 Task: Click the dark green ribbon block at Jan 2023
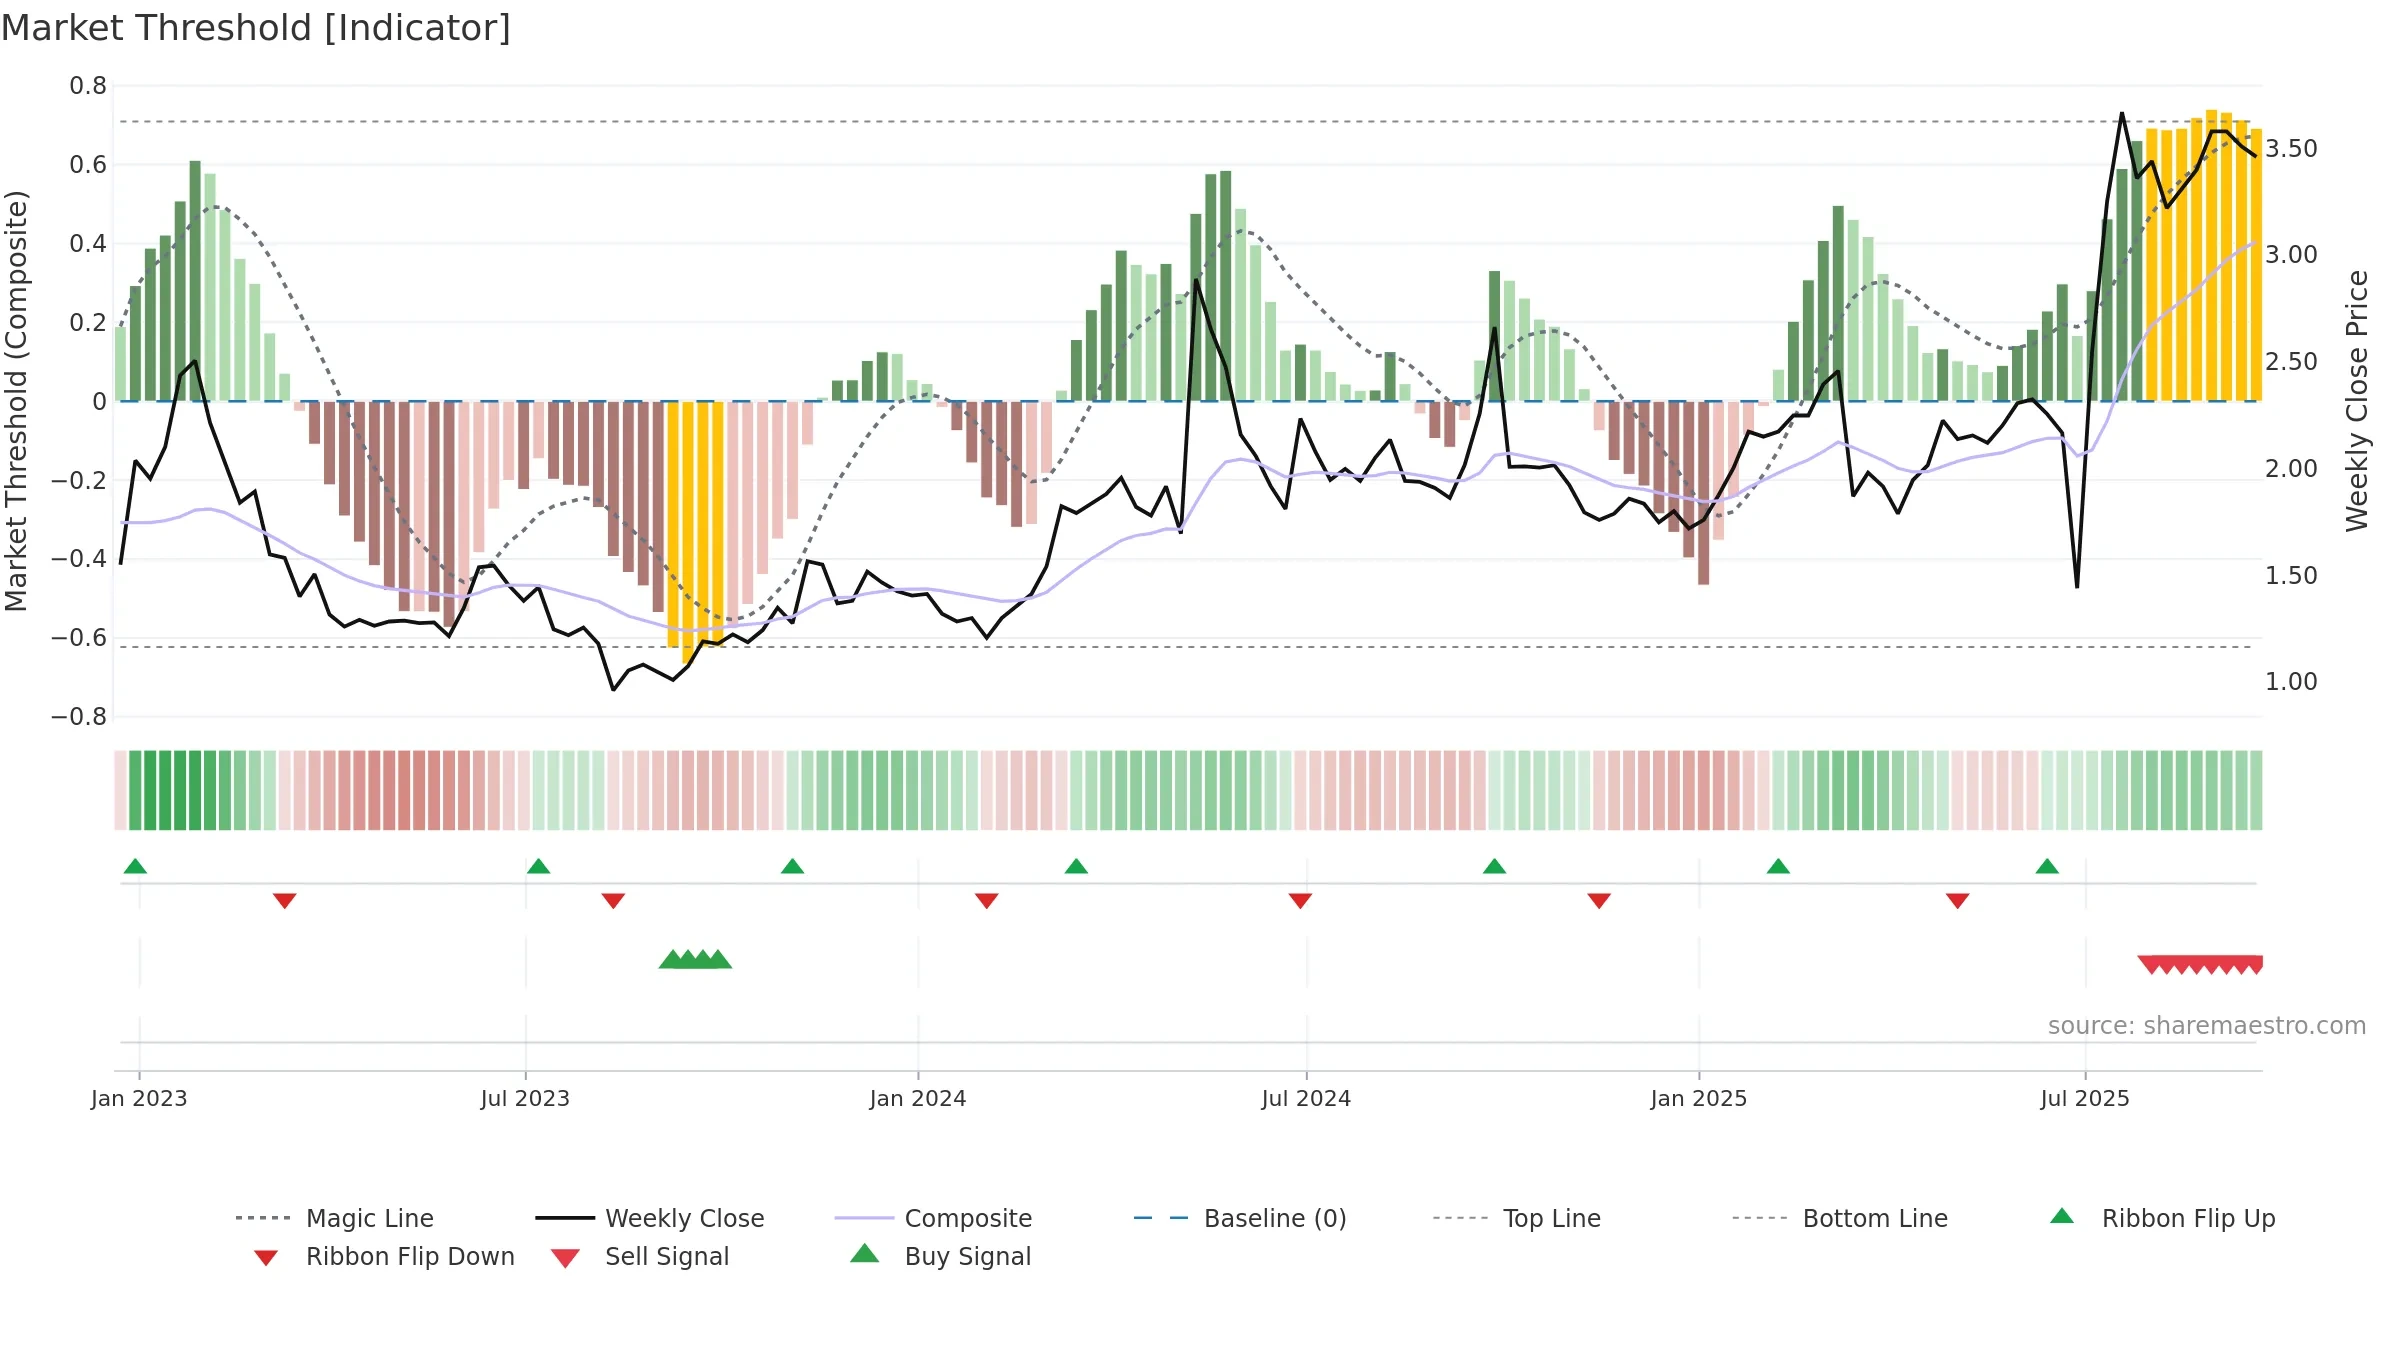click(x=172, y=790)
